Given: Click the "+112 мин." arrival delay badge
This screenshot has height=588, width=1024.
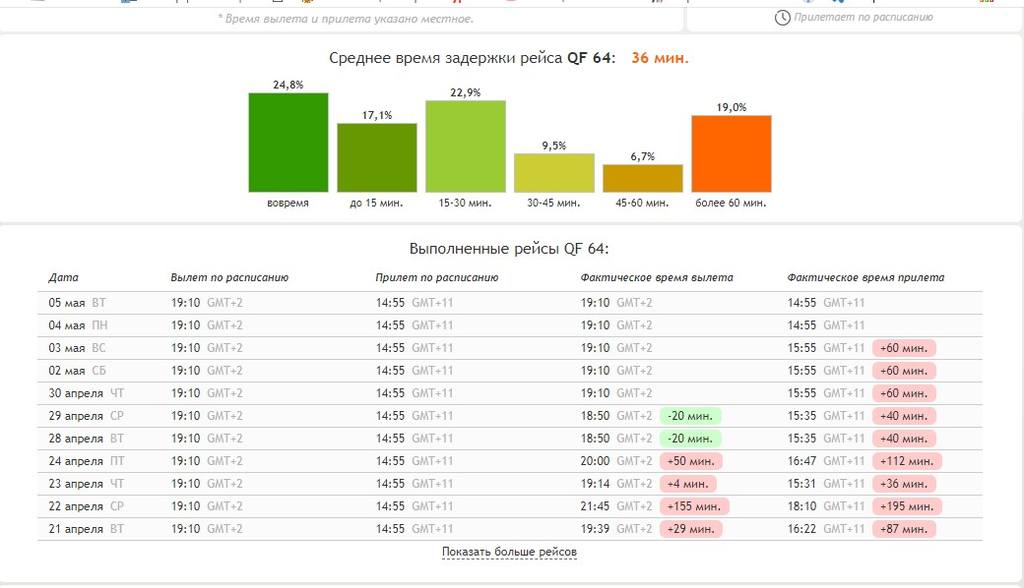Looking at the screenshot, I should (907, 461).
